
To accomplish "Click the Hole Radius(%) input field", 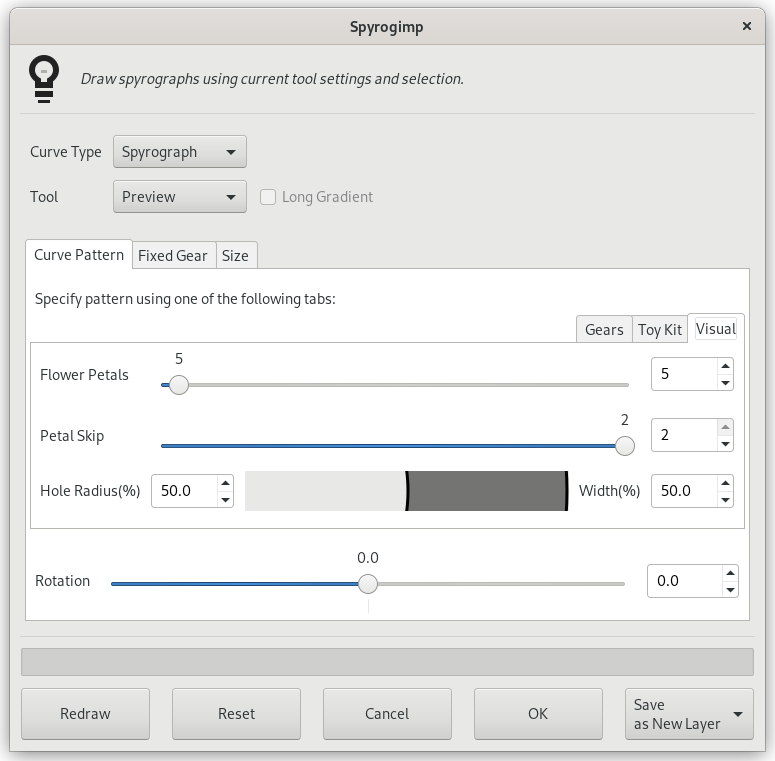I will coord(184,491).
